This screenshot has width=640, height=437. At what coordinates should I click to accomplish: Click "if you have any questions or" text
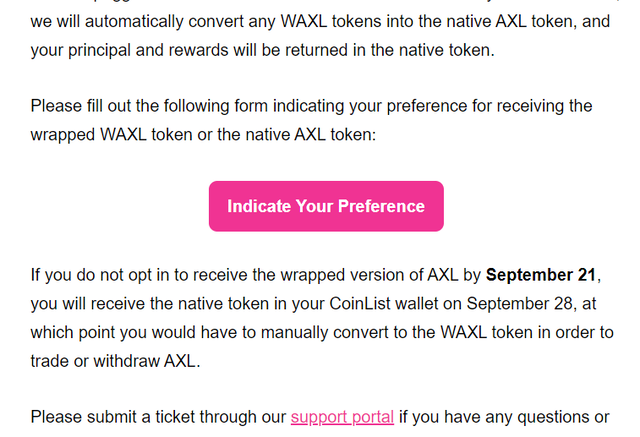504,417
